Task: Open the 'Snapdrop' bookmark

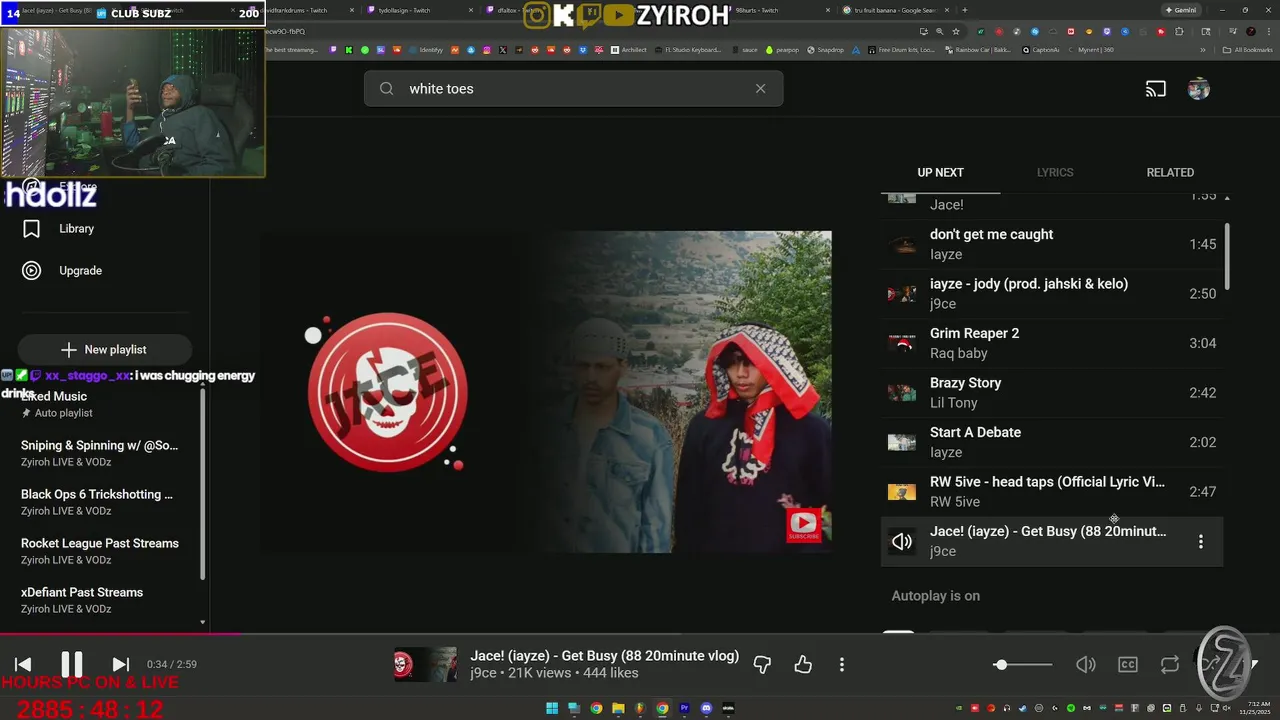Action: click(x=825, y=49)
